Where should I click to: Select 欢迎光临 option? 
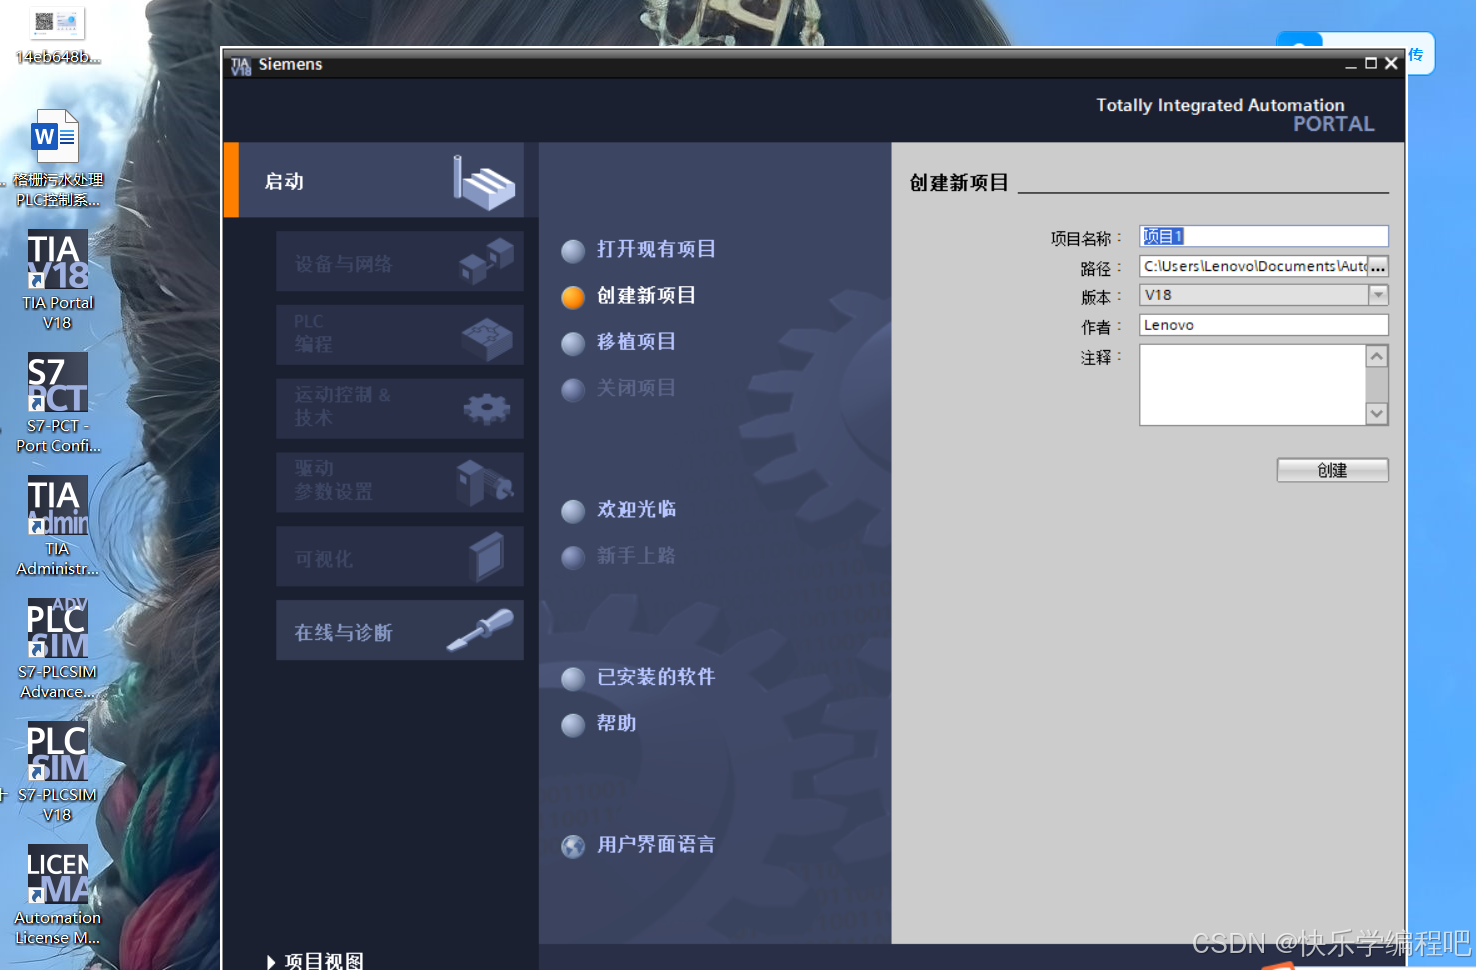[x=618, y=510]
